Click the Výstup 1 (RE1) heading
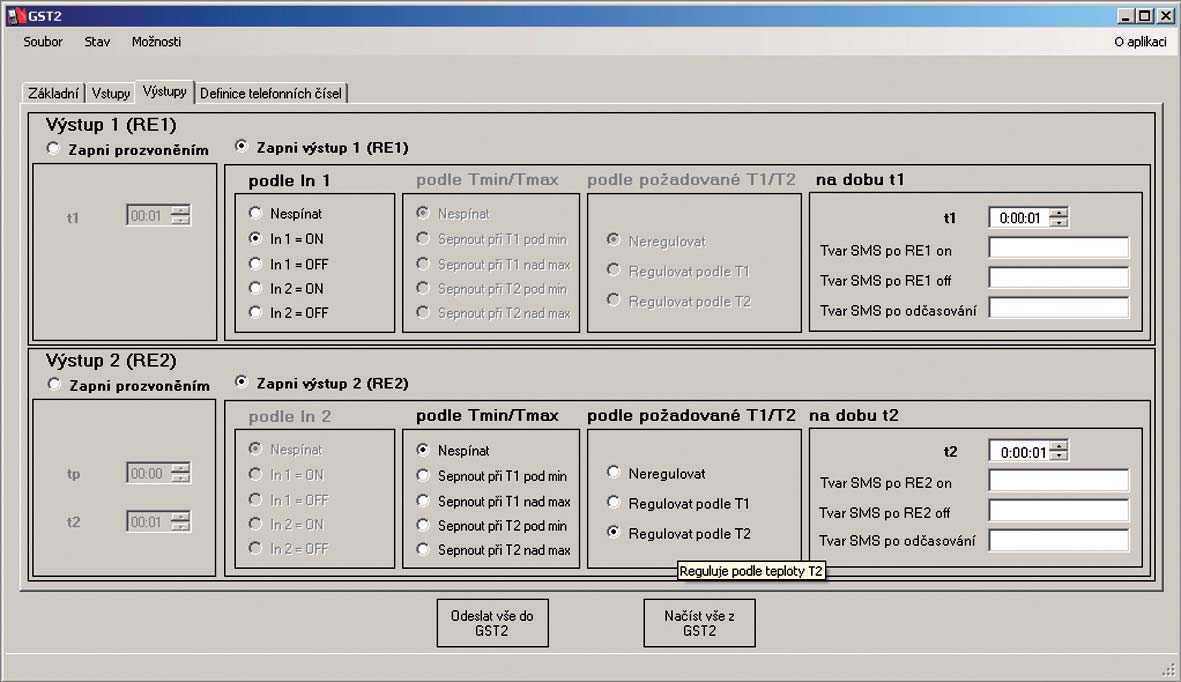Viewport: 1181px width, 682px height. tap(111, 124)
